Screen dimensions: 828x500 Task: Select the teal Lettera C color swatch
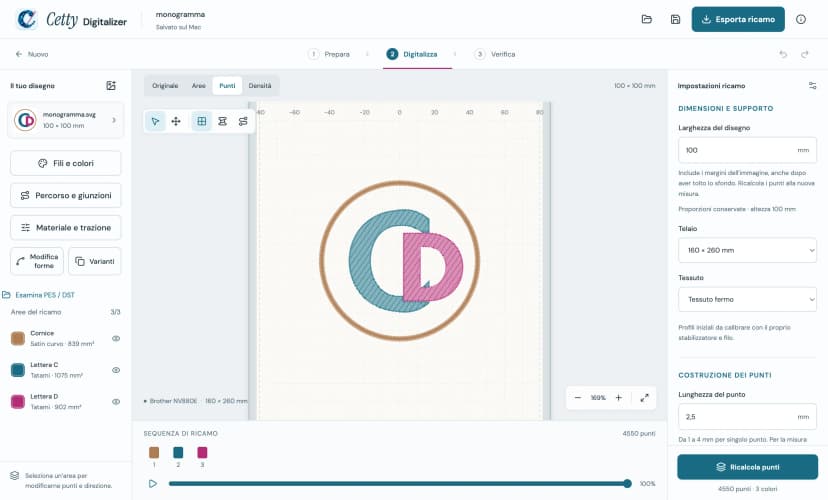[x=18, y=370]
